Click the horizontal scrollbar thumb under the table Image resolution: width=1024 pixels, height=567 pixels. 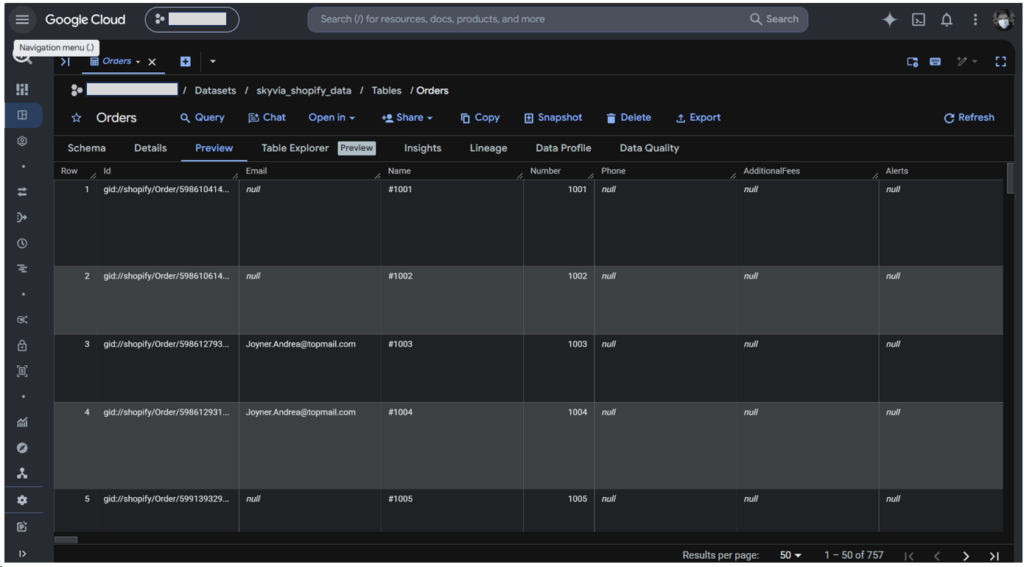65,540
